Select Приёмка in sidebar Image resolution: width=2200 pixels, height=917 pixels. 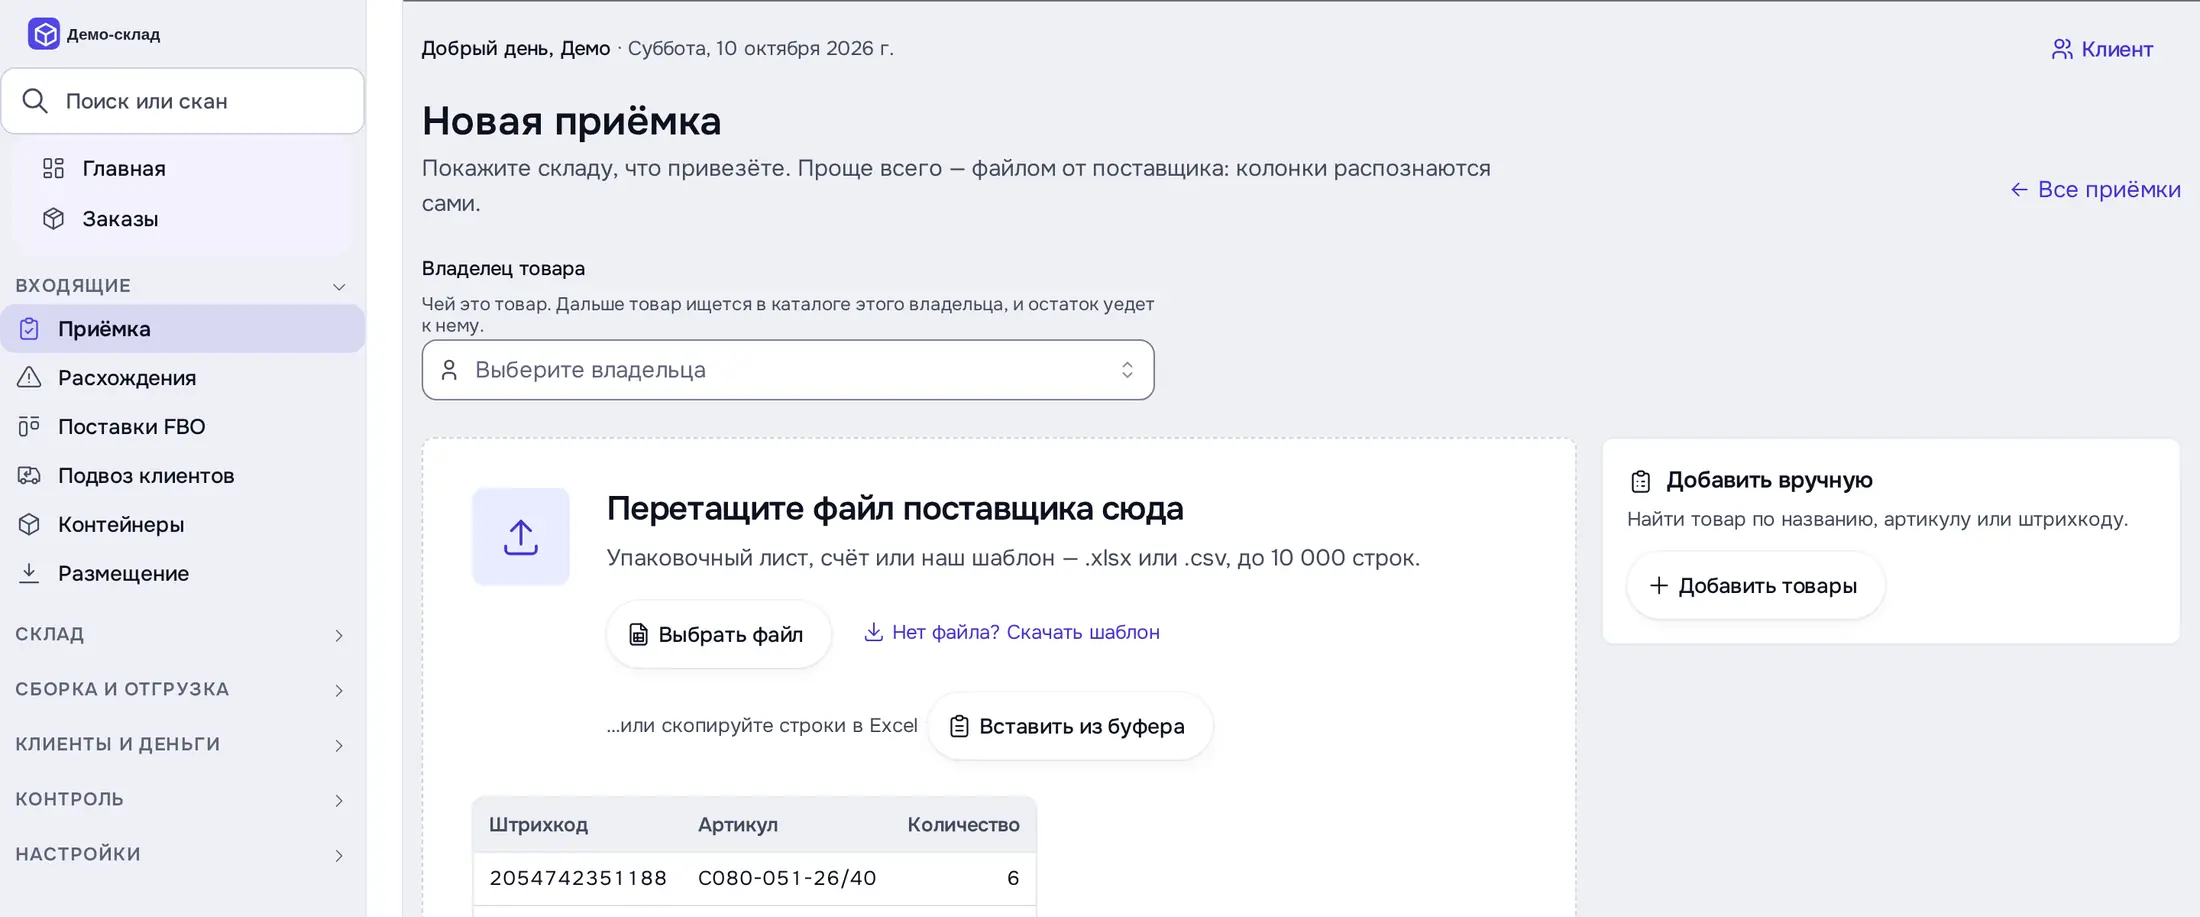(183, 329)
